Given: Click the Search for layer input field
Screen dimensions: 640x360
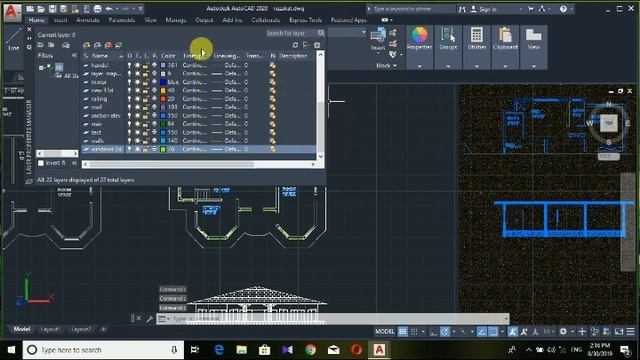Looking at the screenshot, I should tap(291, 33).
